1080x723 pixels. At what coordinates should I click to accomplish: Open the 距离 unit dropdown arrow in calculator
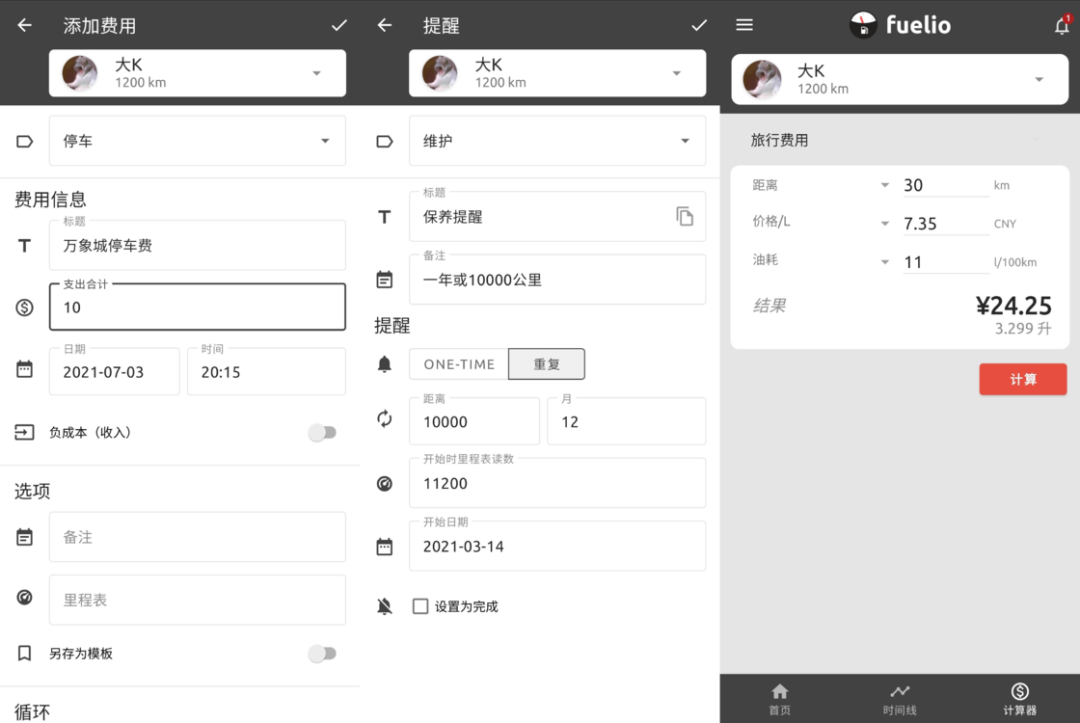[885, 186]
